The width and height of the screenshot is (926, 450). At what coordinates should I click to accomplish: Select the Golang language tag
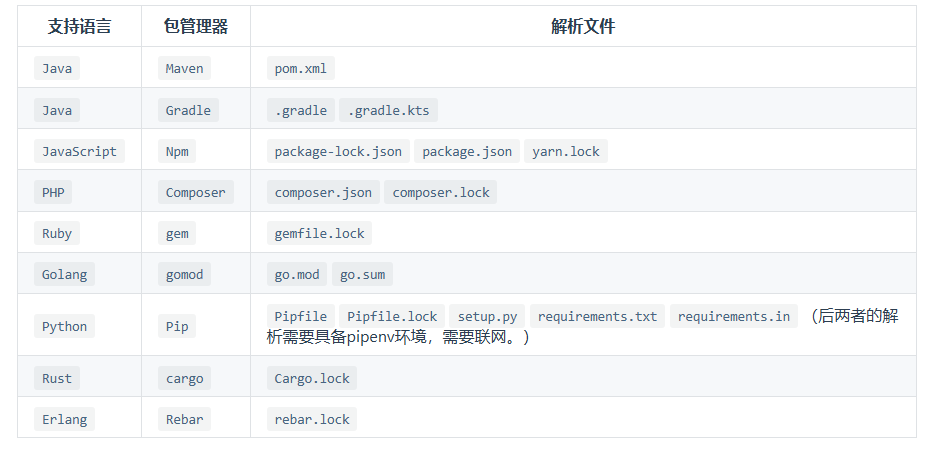click(x=64, y=275)
